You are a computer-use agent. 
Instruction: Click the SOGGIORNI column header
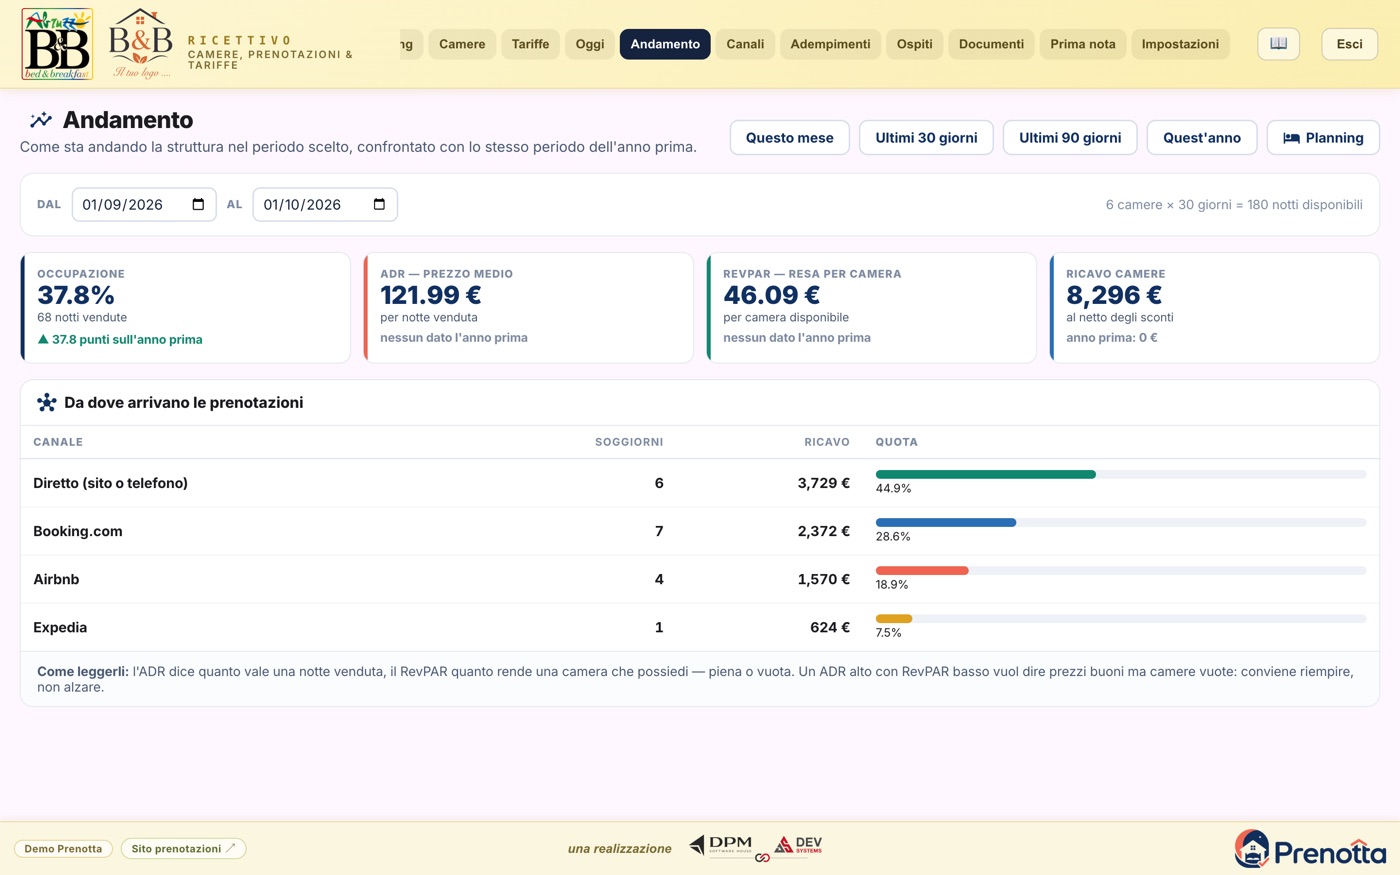coord(629,442)
